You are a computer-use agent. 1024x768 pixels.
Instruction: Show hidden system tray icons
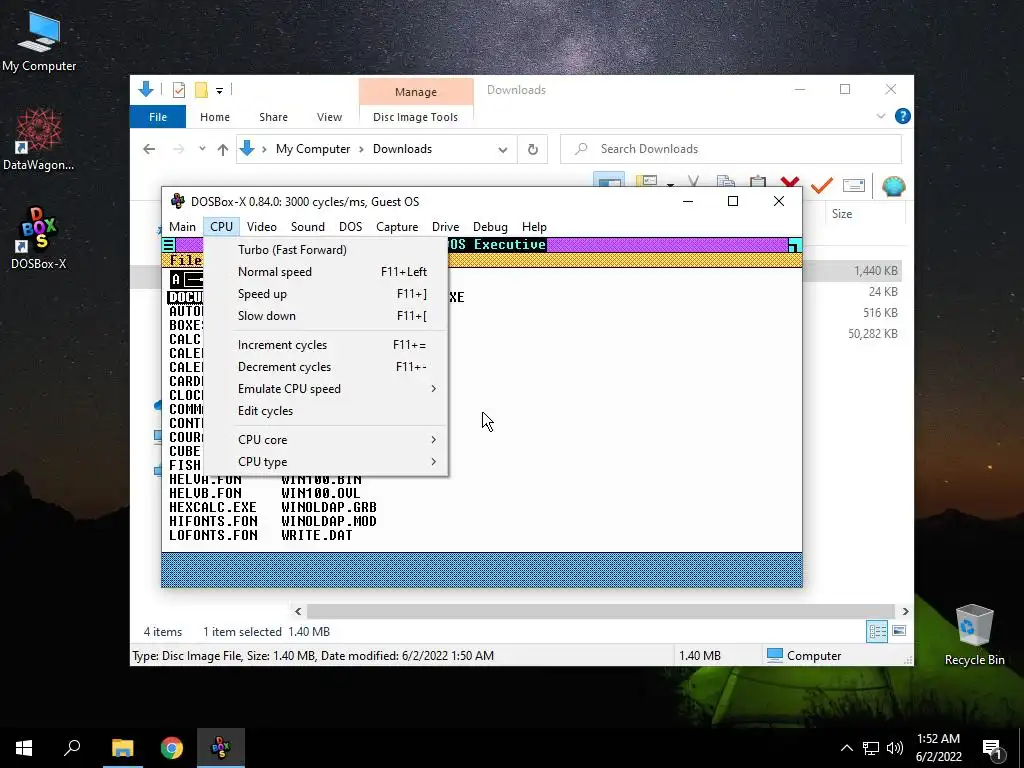pos(846,748)
